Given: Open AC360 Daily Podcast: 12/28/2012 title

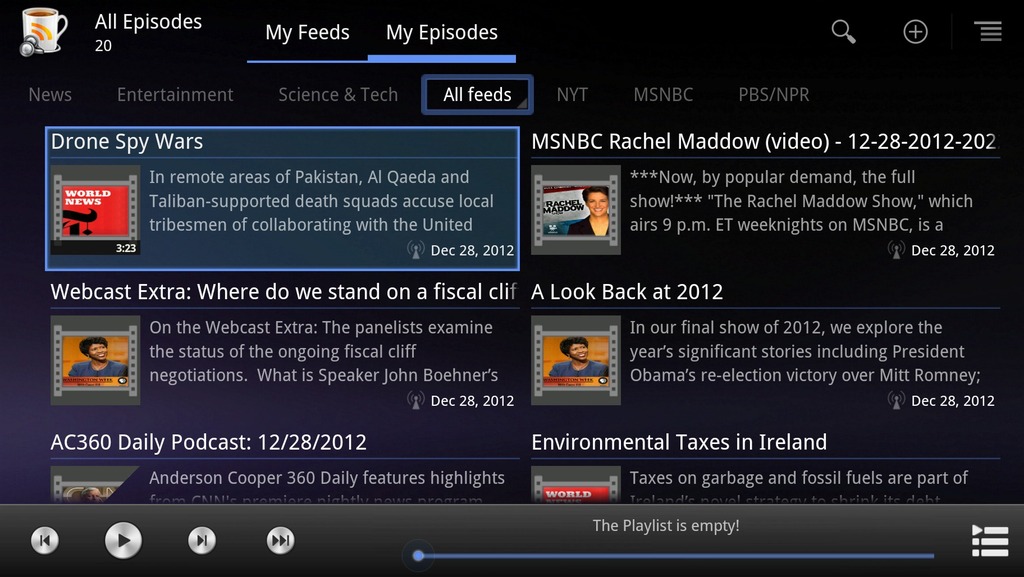Looking at the screenshot, I should tap(208, 442).
